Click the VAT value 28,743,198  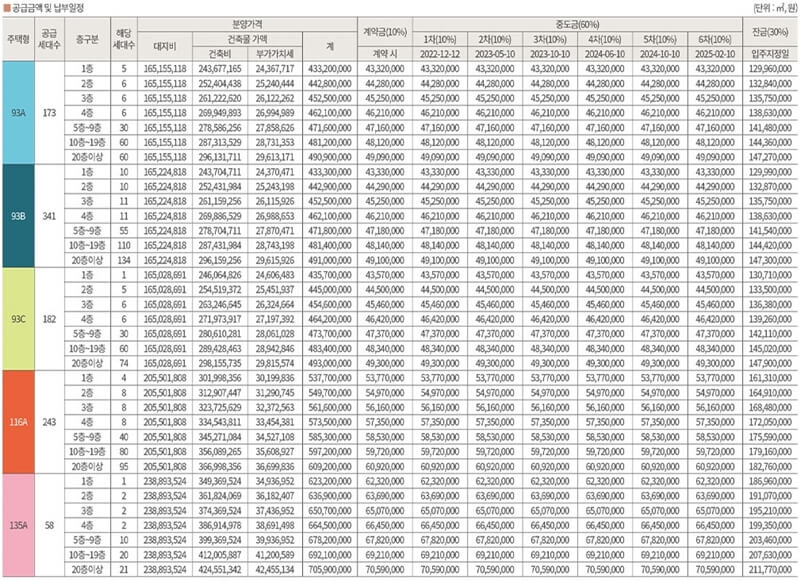tap(275, 245)
